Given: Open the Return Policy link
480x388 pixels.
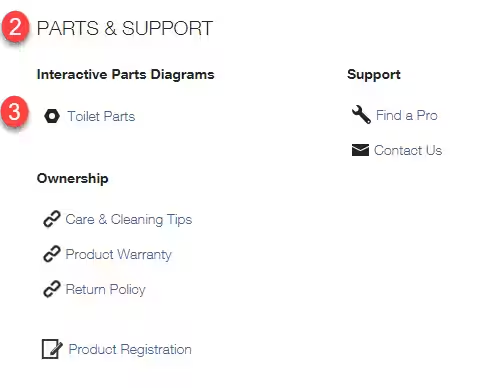Looking at the screenshot, I should coord(105,289).
